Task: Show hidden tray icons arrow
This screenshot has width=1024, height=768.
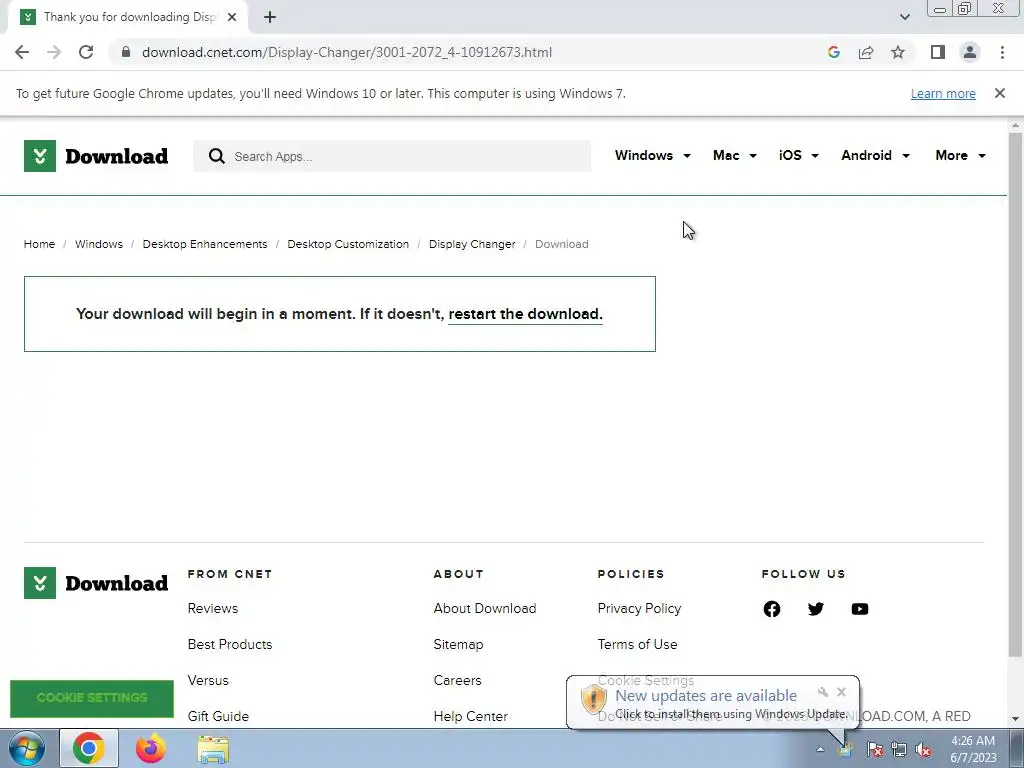Action: point(820,750)
